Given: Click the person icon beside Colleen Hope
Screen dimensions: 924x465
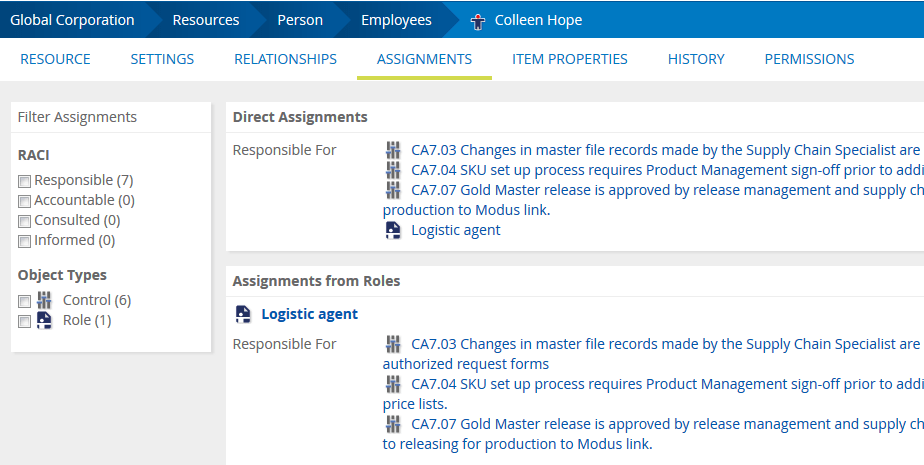Looking at the screenshot, I should (x=477, y=22).
